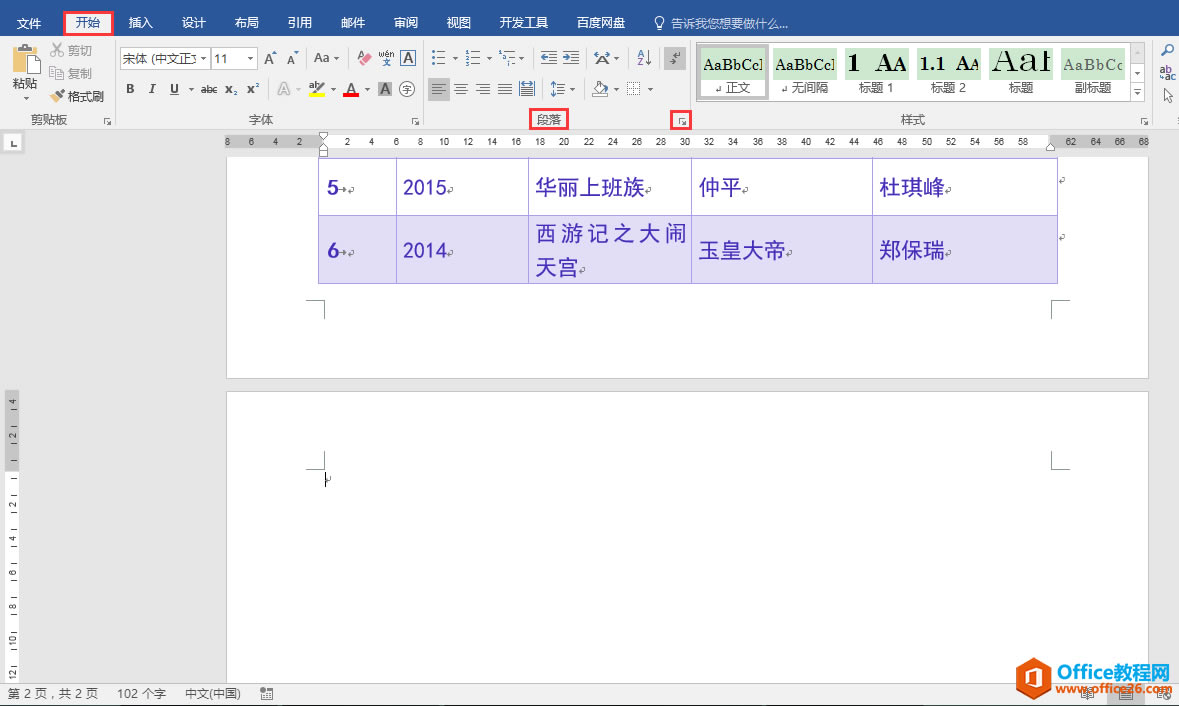The width and height of the screenshot is (1179, 706).
Task: Toggle bold formatting
Action: (x=130, y=89)
